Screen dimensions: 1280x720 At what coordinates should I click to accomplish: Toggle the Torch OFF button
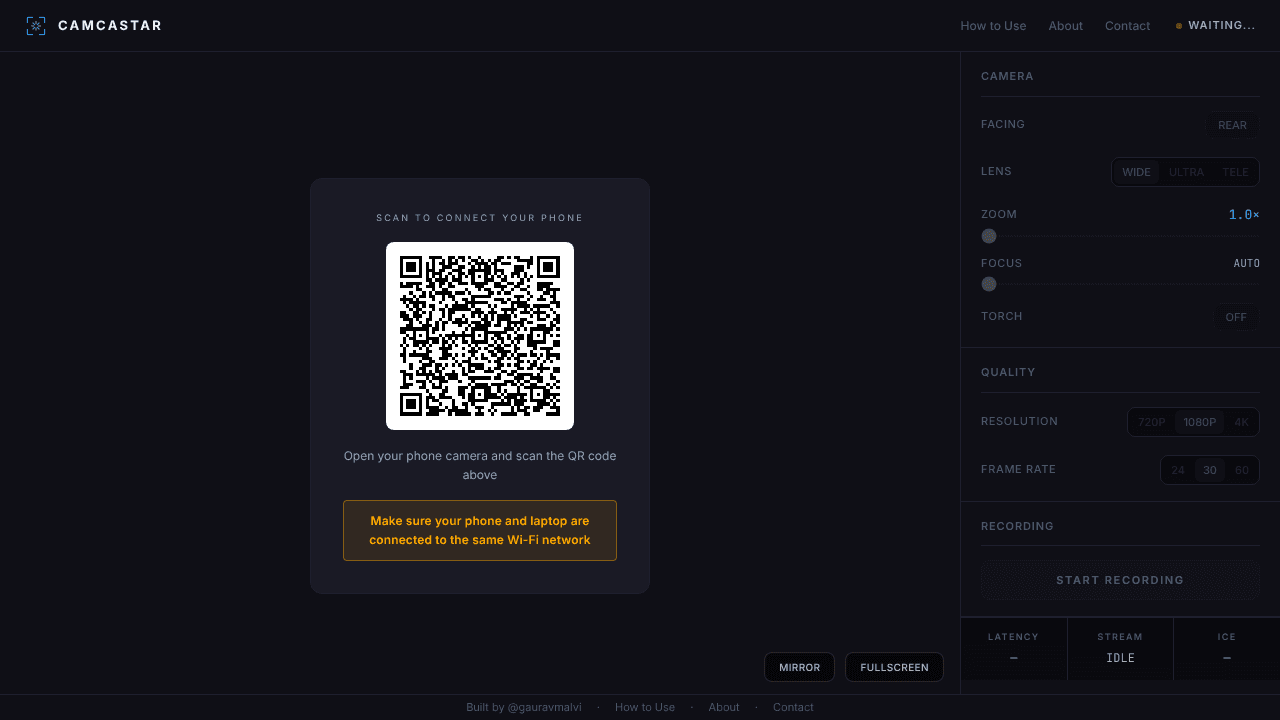tap(1236, 317)
